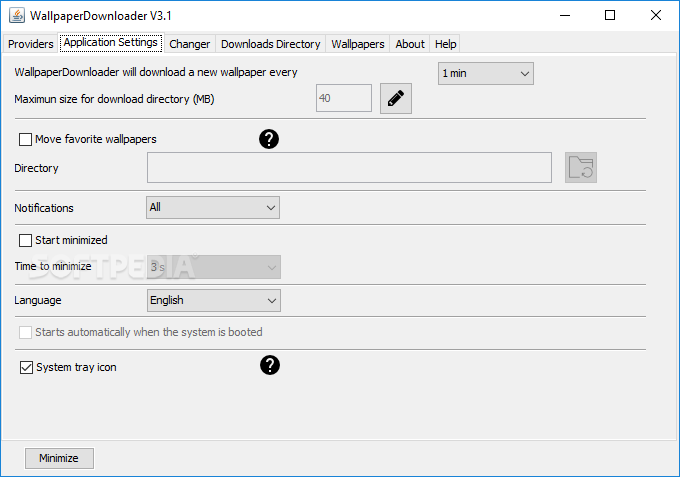
Task: Open help for System tray icon
Action: click(x=270, y=365)
